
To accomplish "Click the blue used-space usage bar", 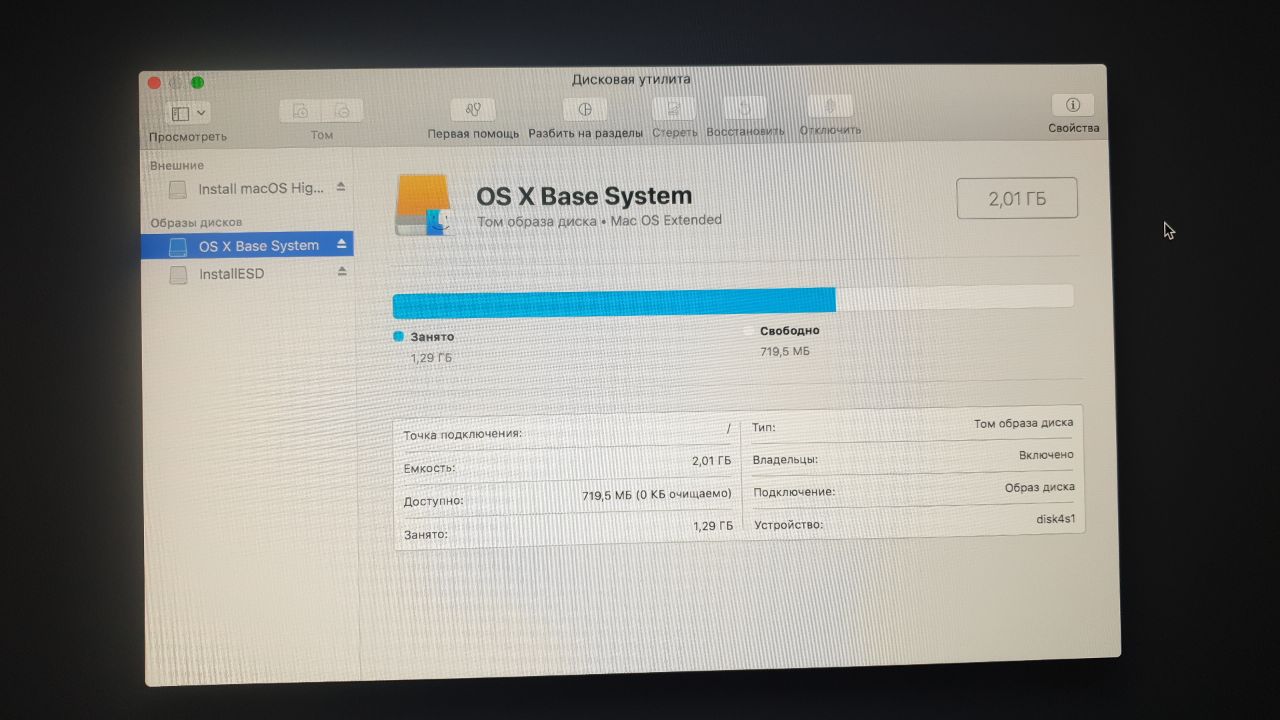I will pos(614,302).
